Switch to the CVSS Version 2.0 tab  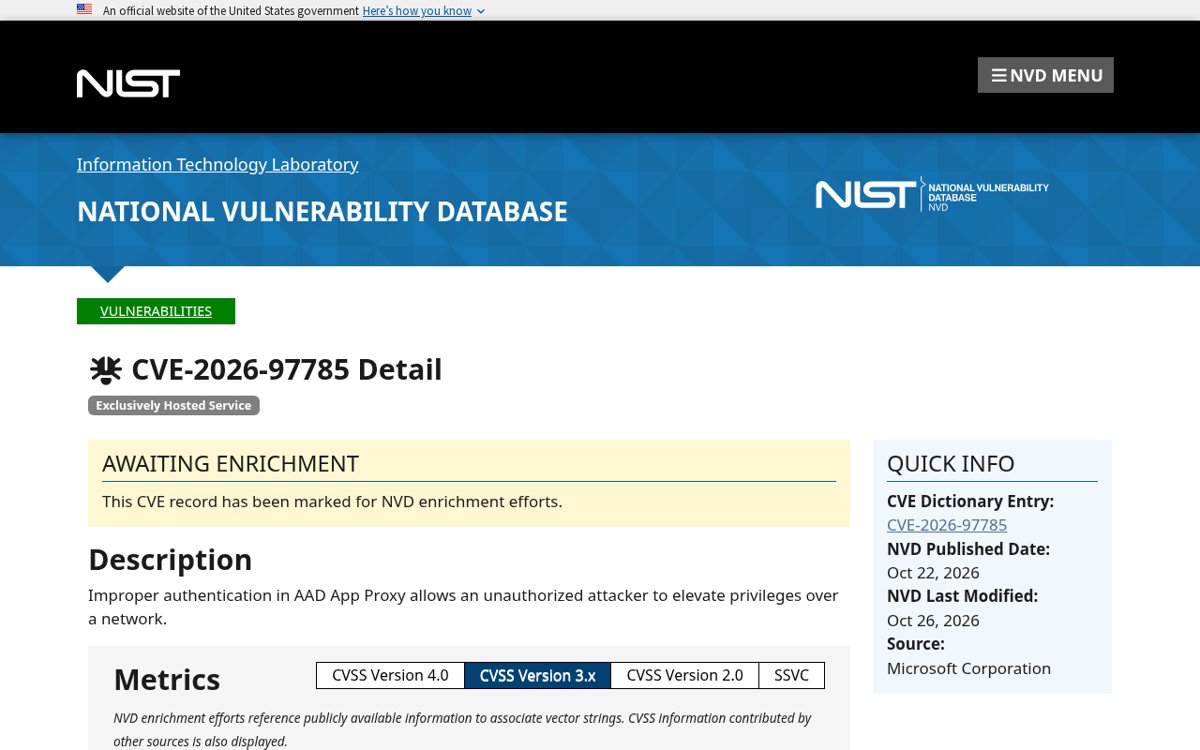click(685, 675)
